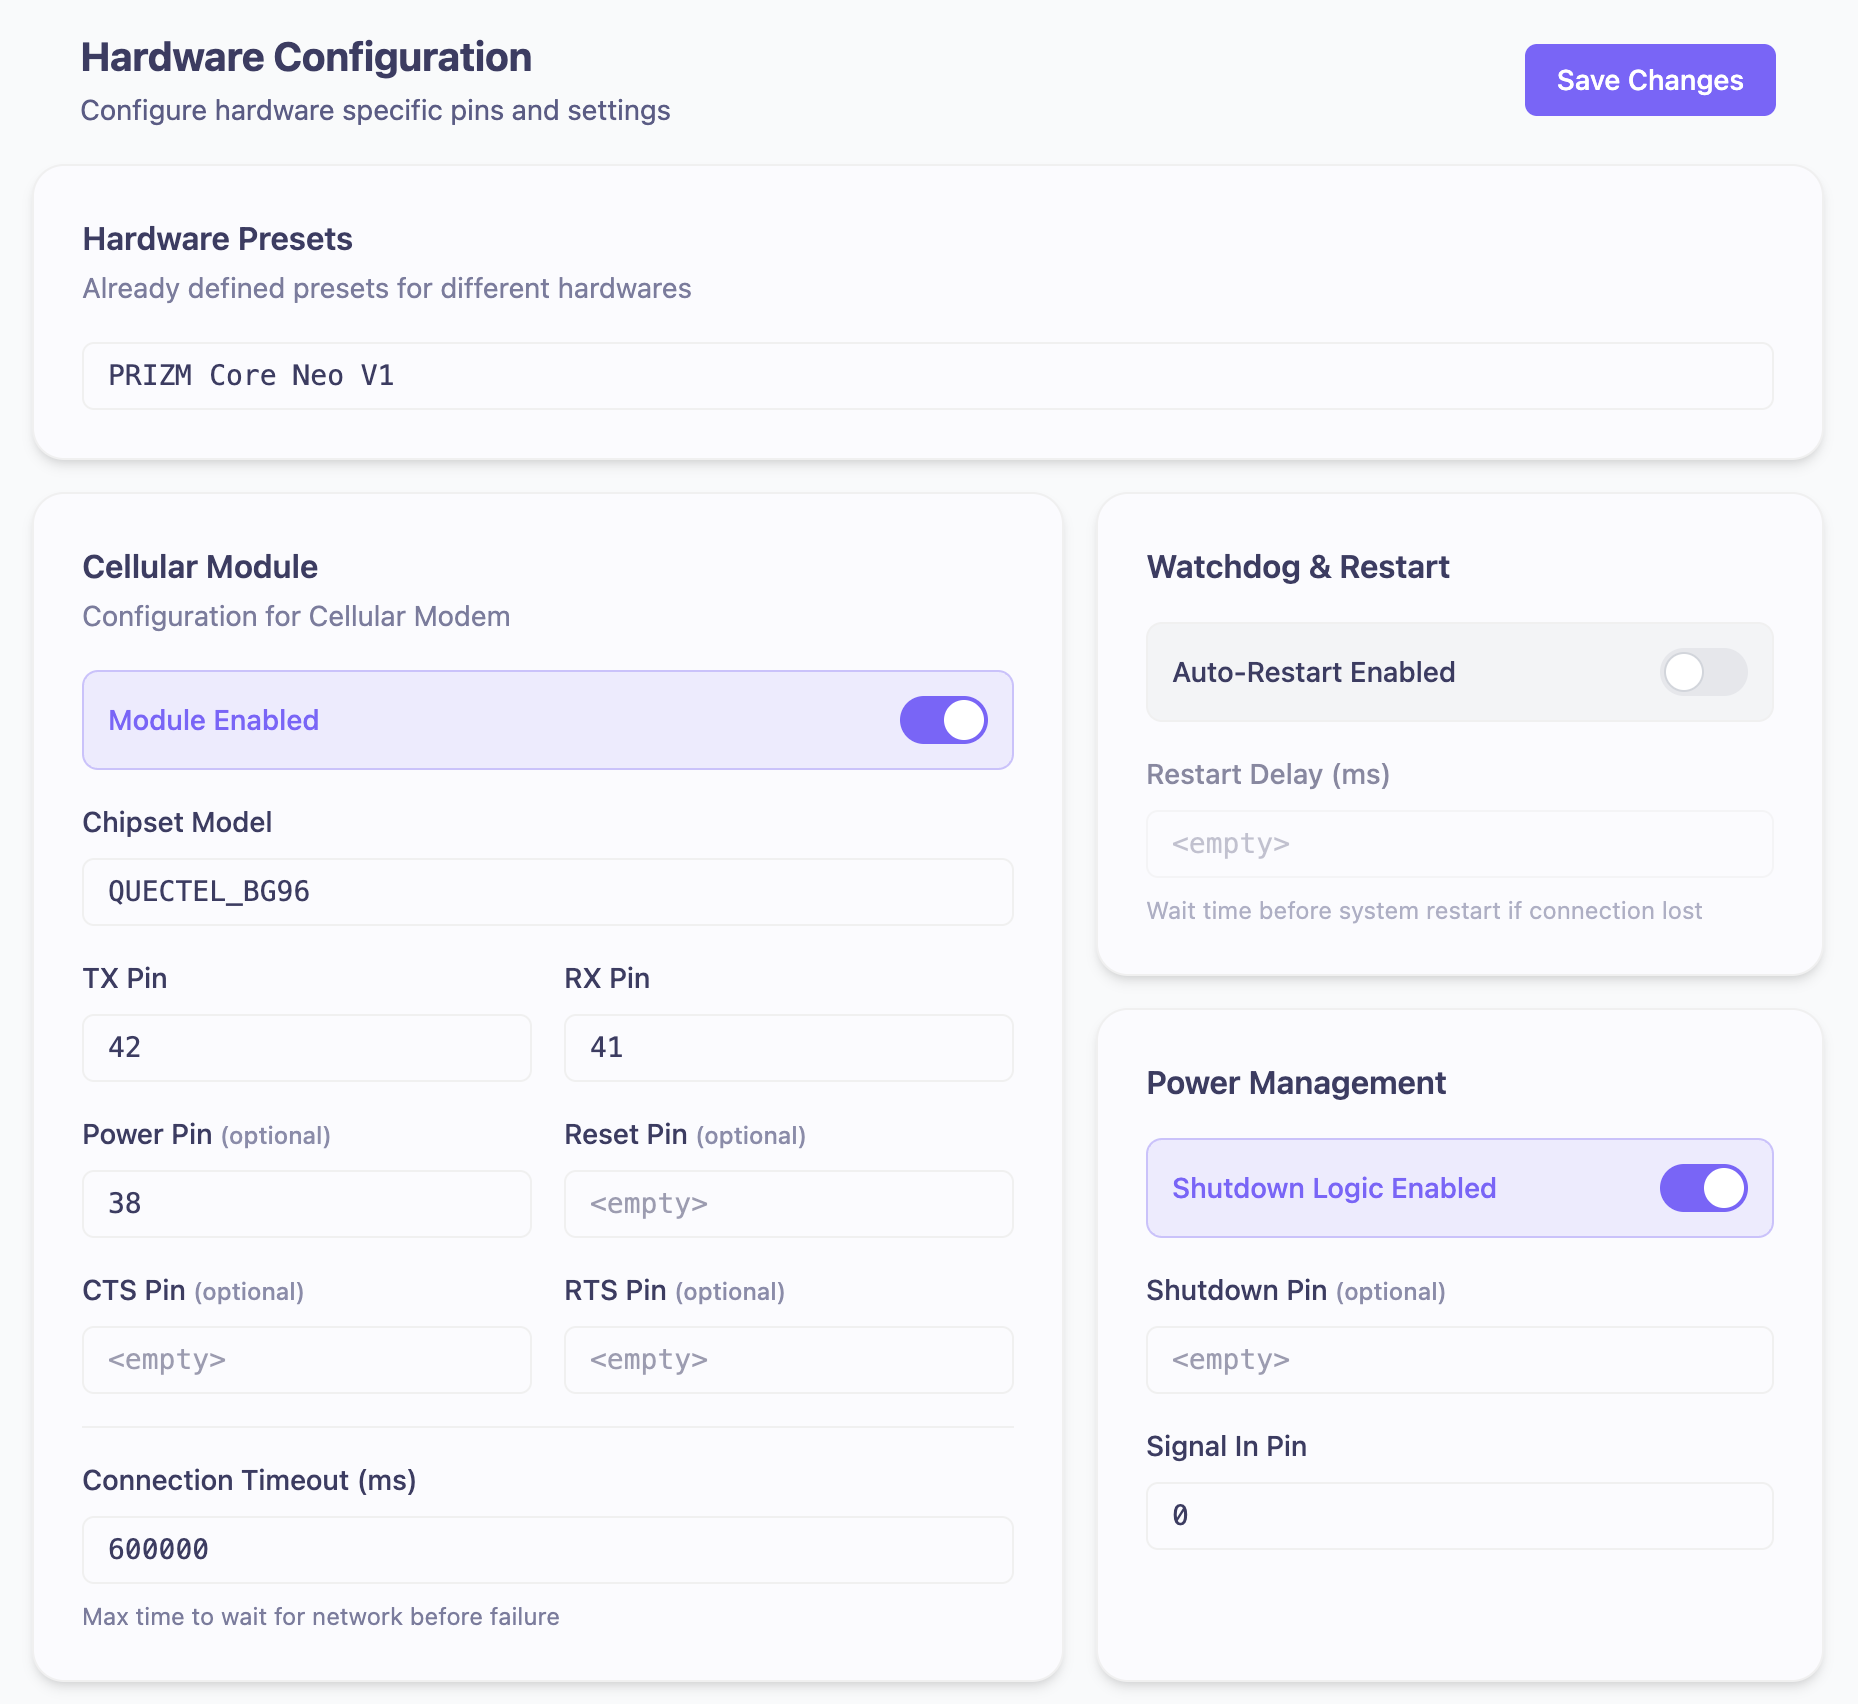Click the Signal In Pin label
This screenshot has width=1858, height=1704.
pos(1227,1446)
